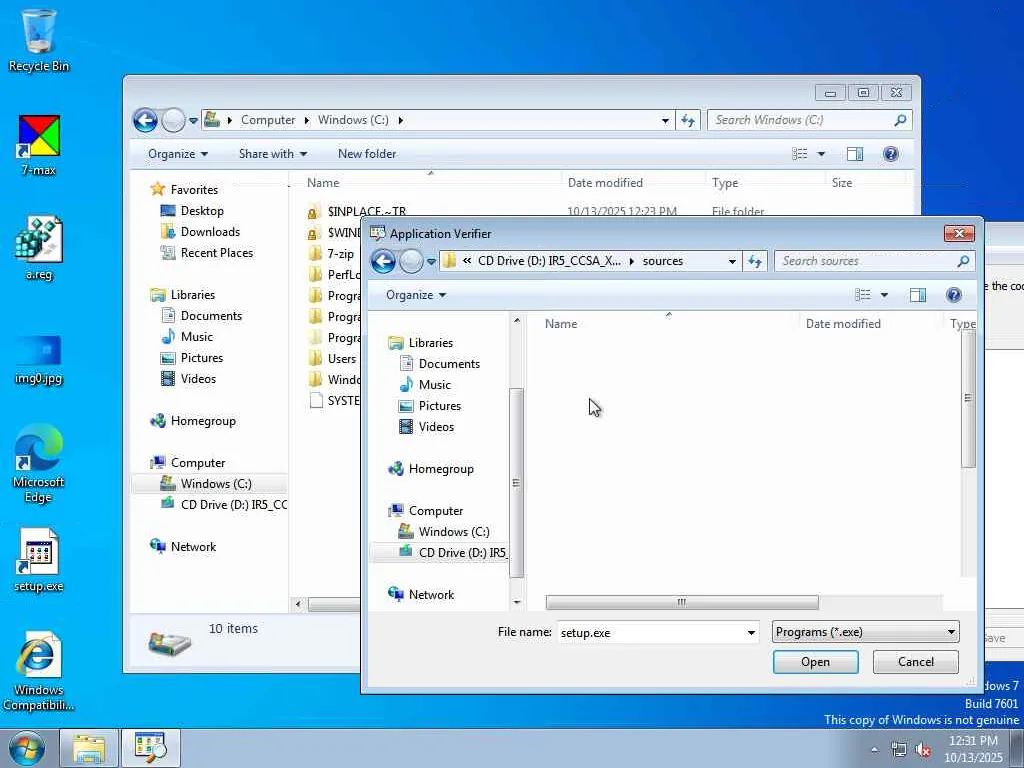Change view icon in the dialog
1024x768 pixels.
pos(863,295)
